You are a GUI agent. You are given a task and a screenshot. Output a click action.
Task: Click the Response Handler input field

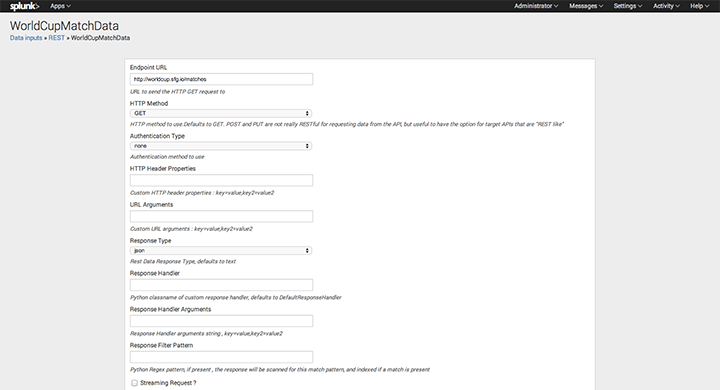pyautogui.click(x=221, y=285)
